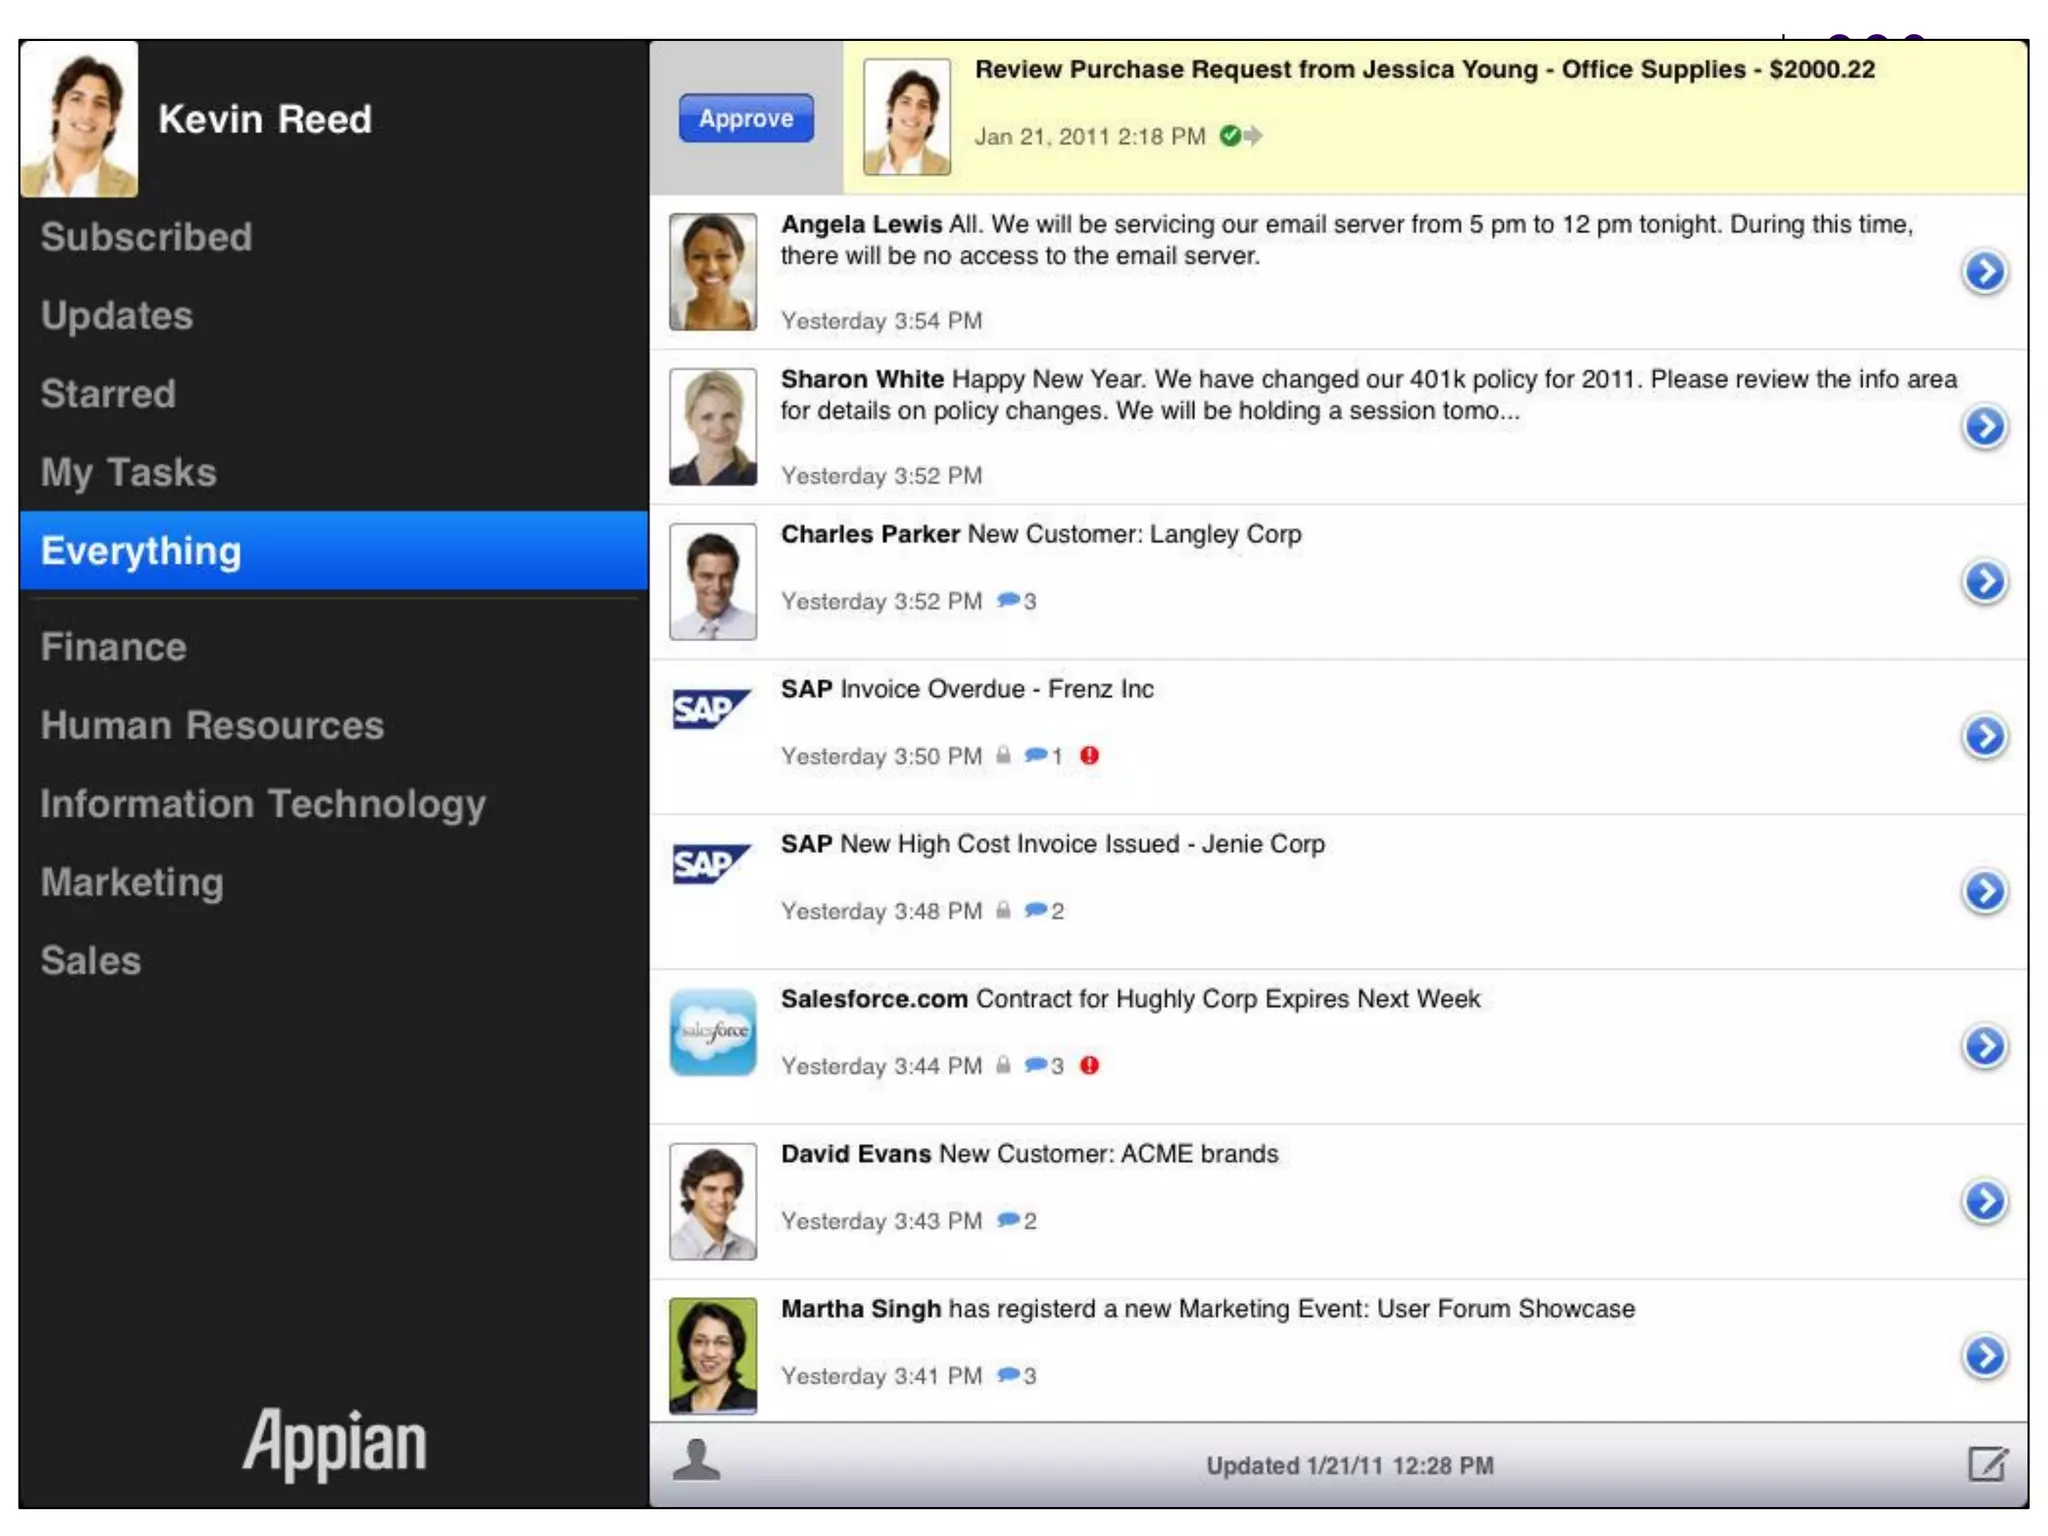Click Review Purchase Request task title

(x=1424, y=70)
